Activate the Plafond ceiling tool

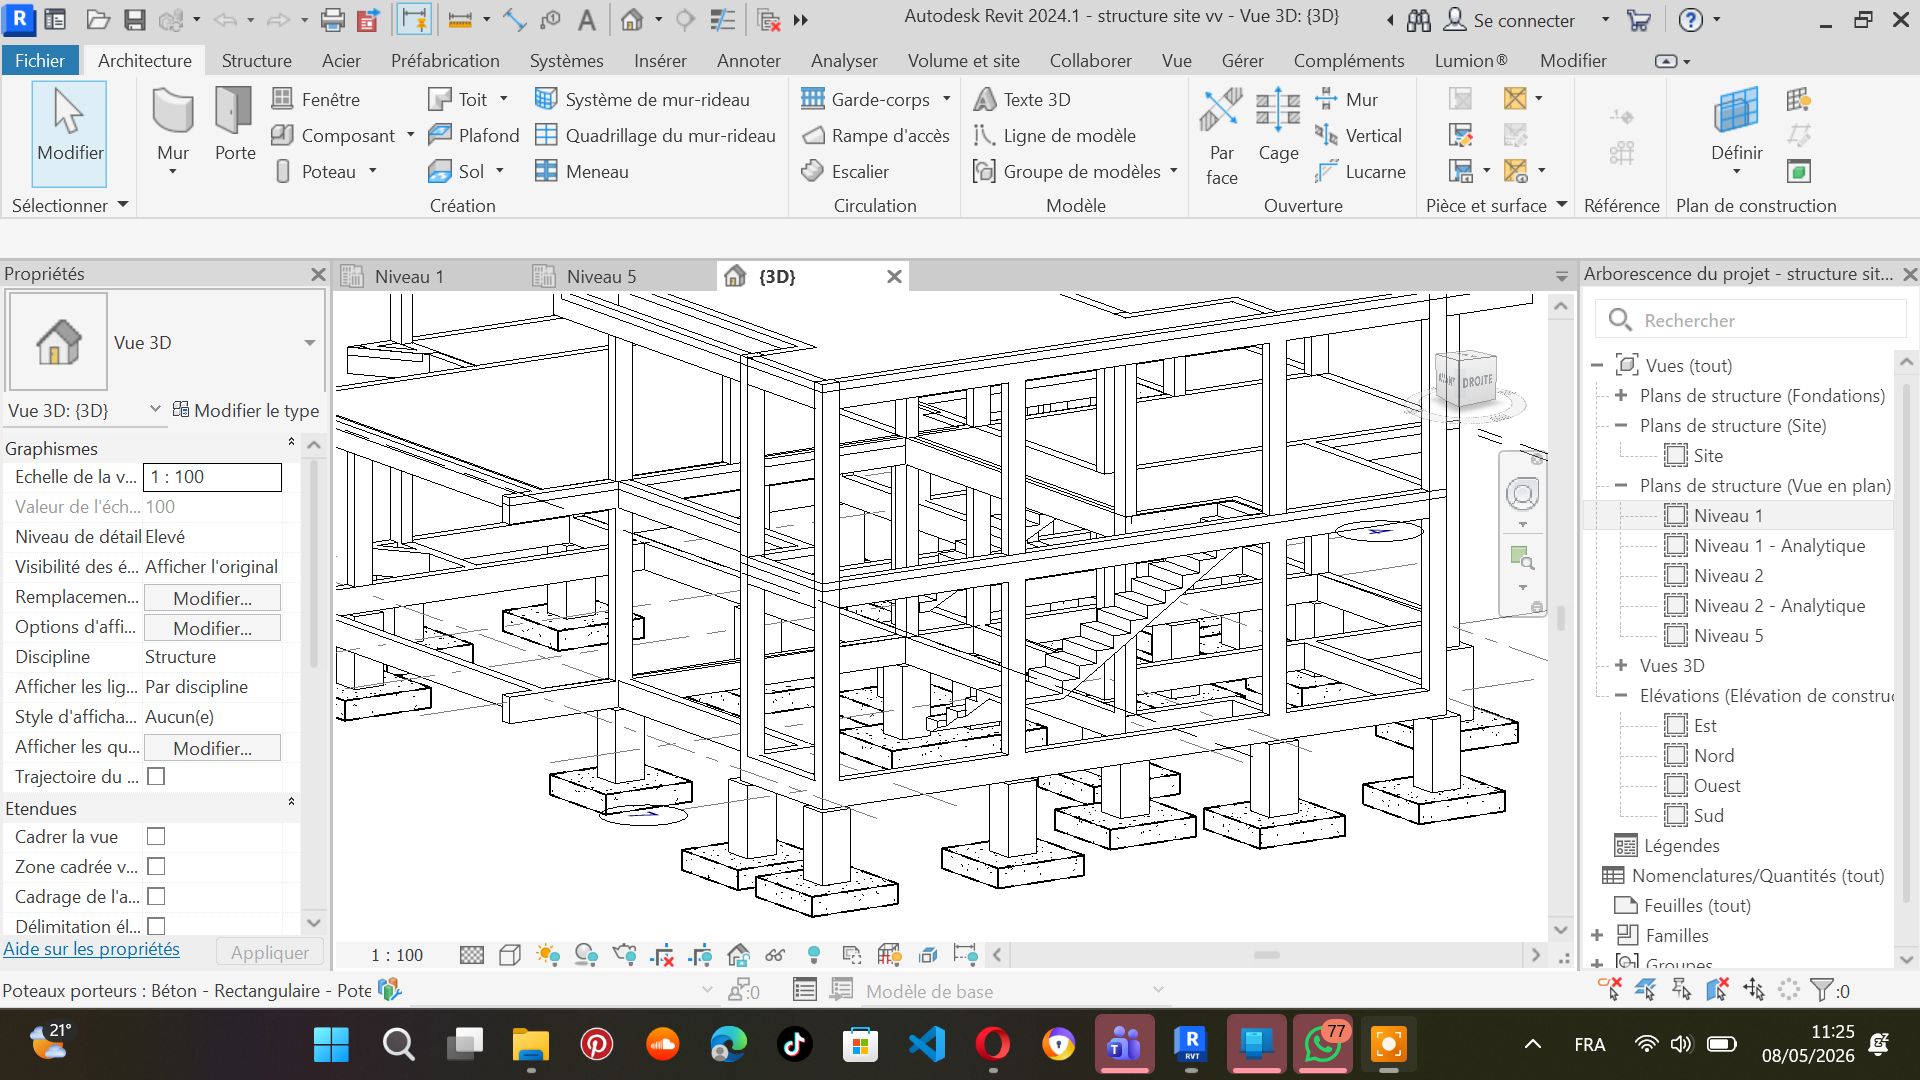(474, 135)
